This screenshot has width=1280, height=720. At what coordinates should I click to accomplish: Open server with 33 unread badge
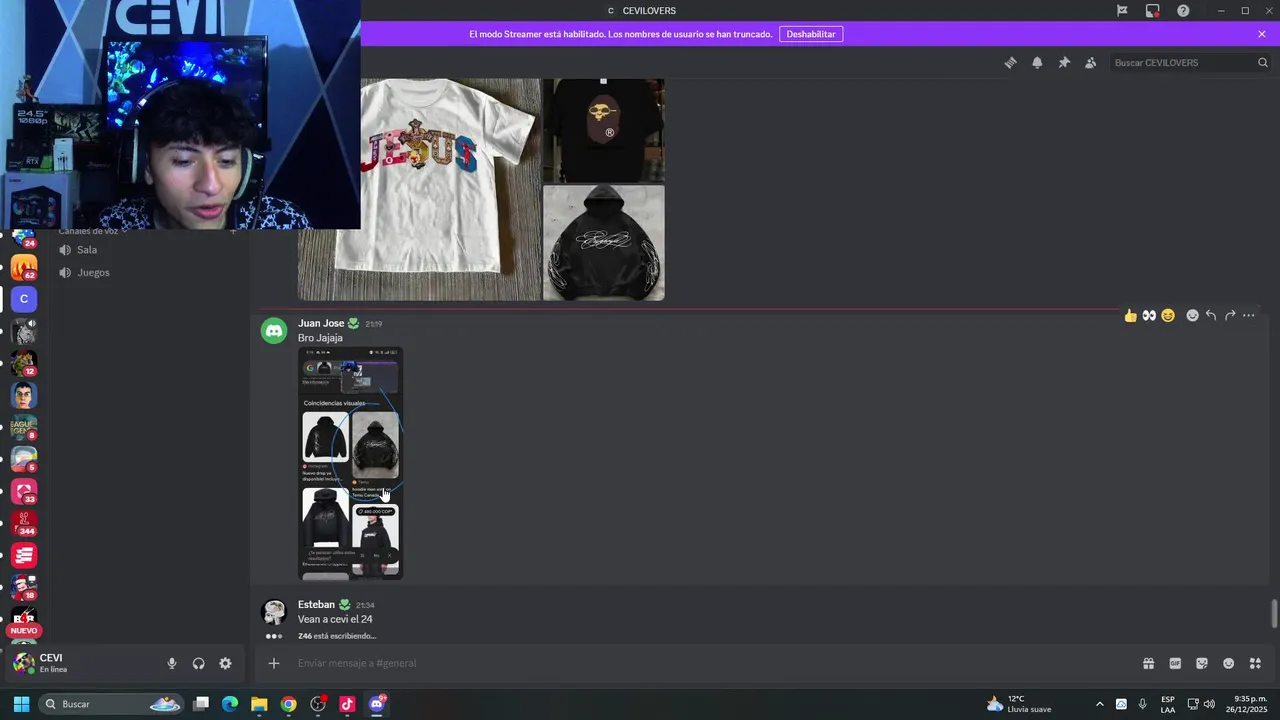(24, 491)
